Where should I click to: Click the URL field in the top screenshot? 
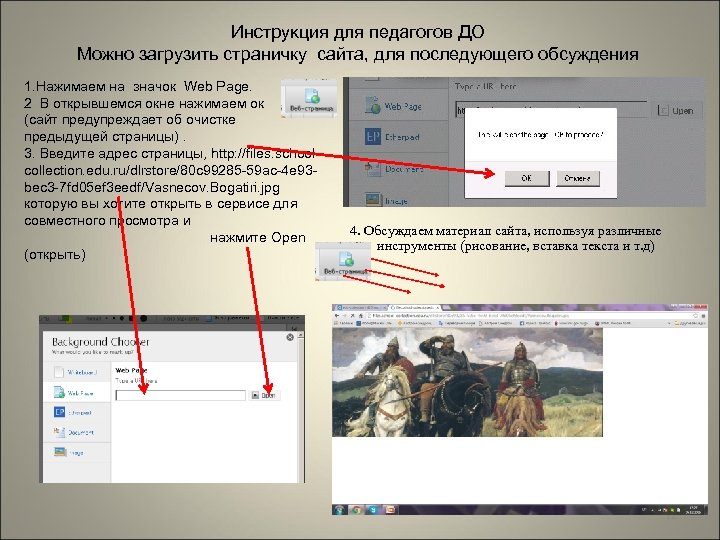(551, 111)
